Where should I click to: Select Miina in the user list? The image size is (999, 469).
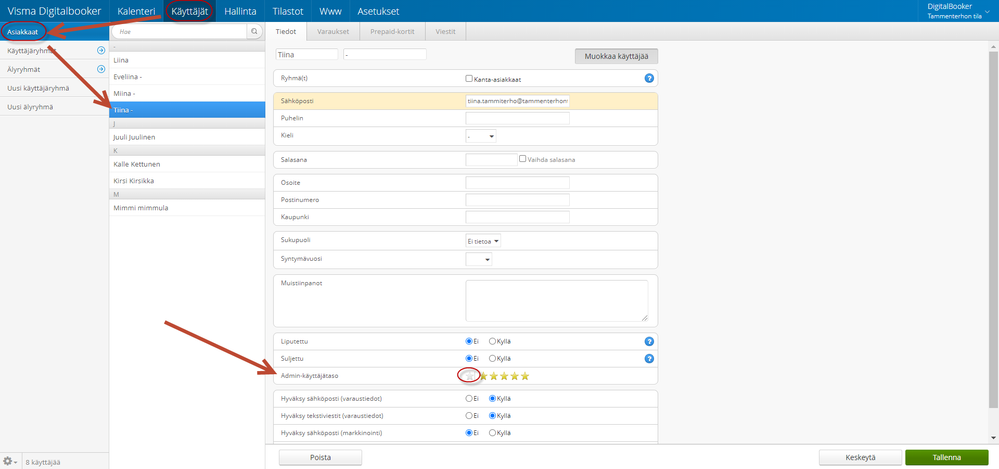[x=187, y=93]
